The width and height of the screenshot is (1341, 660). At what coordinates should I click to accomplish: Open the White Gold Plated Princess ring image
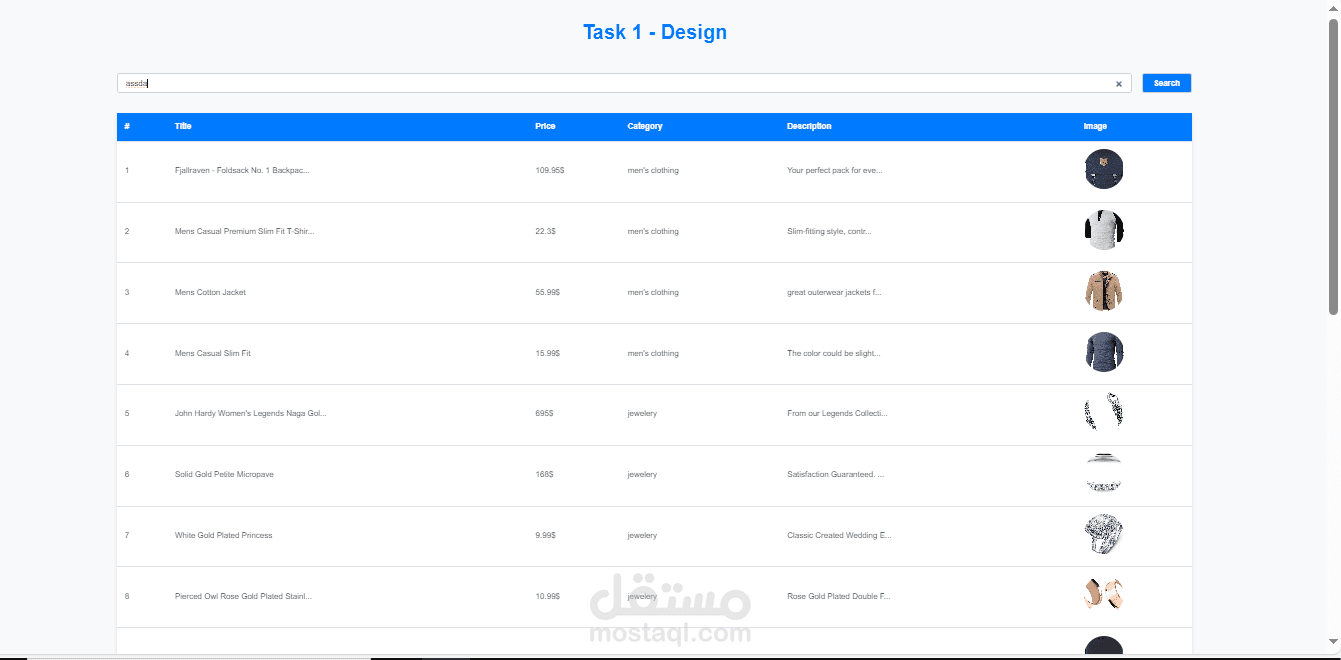[x=1104, y=534]
